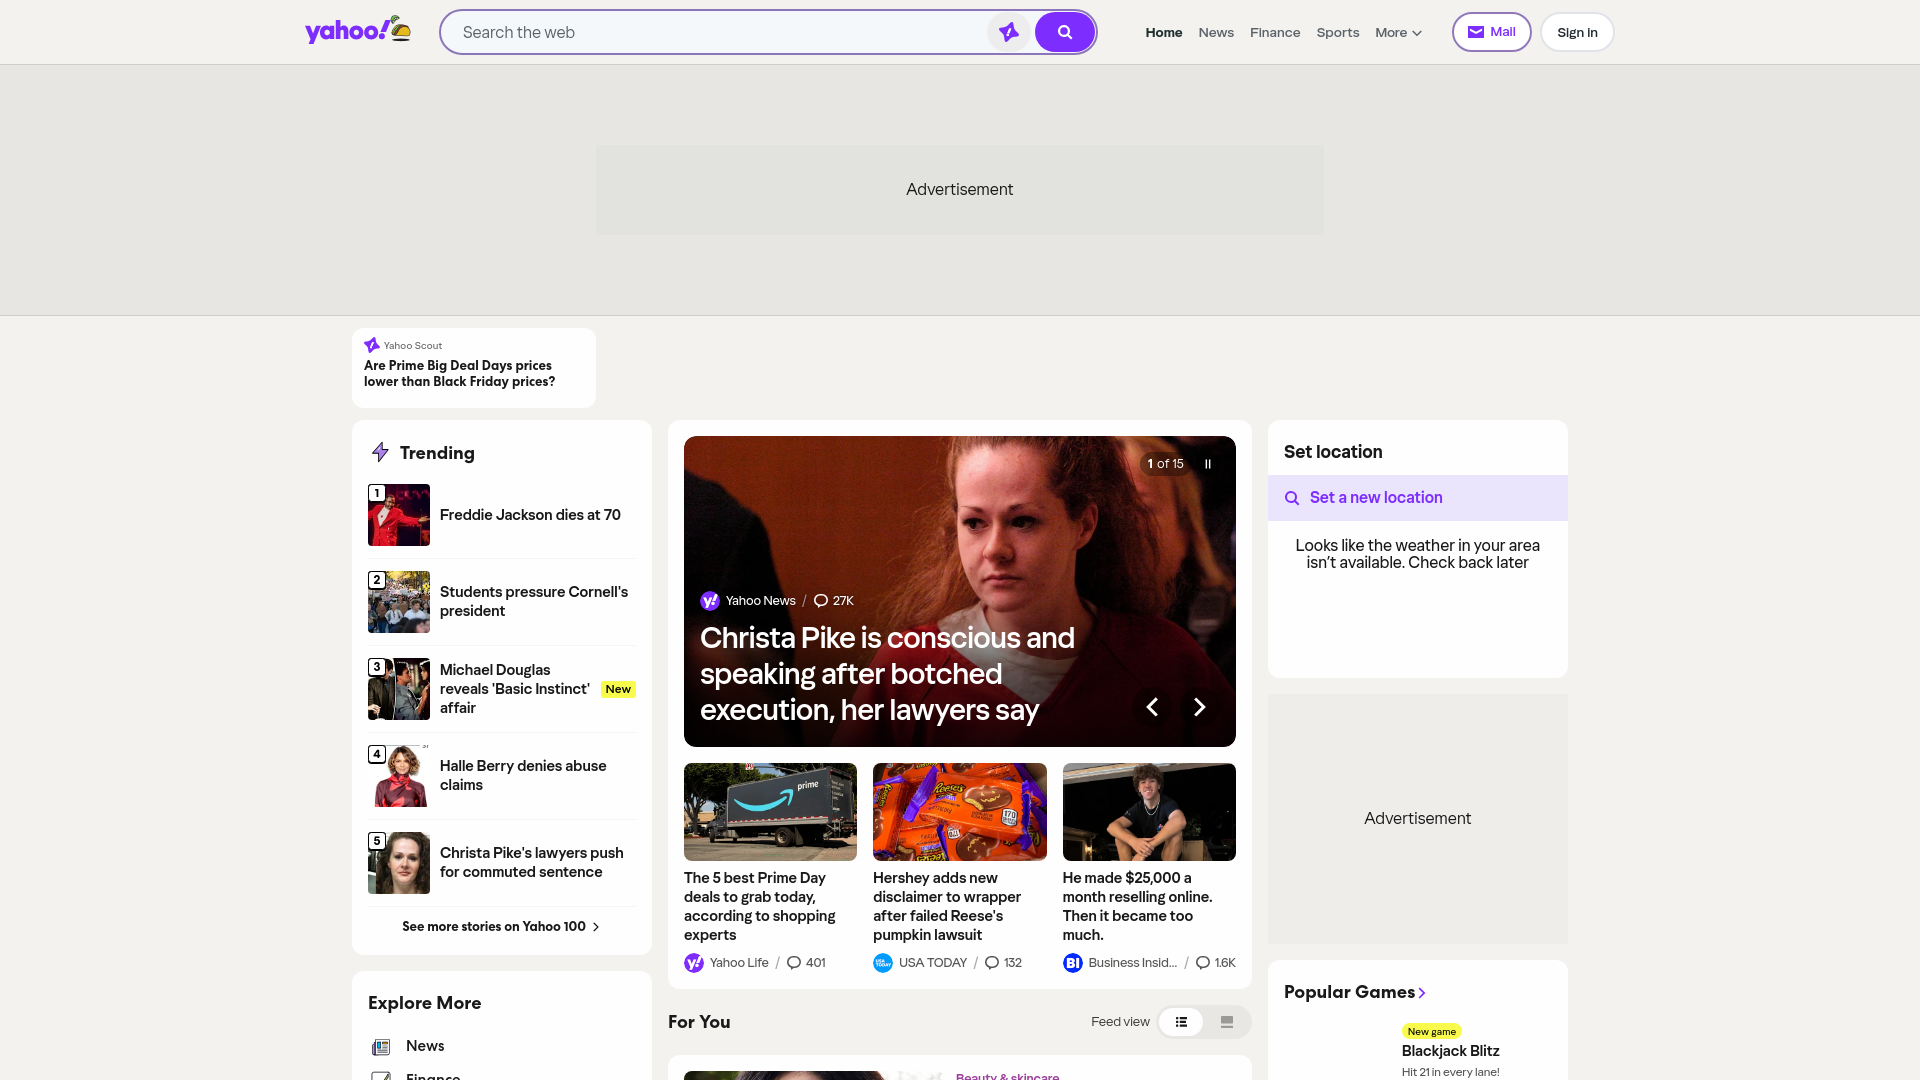Open Michael Douglas 'Basic Instinct' affair story
Screen dimensions: 1920x1080
click(x=515, y=689)
